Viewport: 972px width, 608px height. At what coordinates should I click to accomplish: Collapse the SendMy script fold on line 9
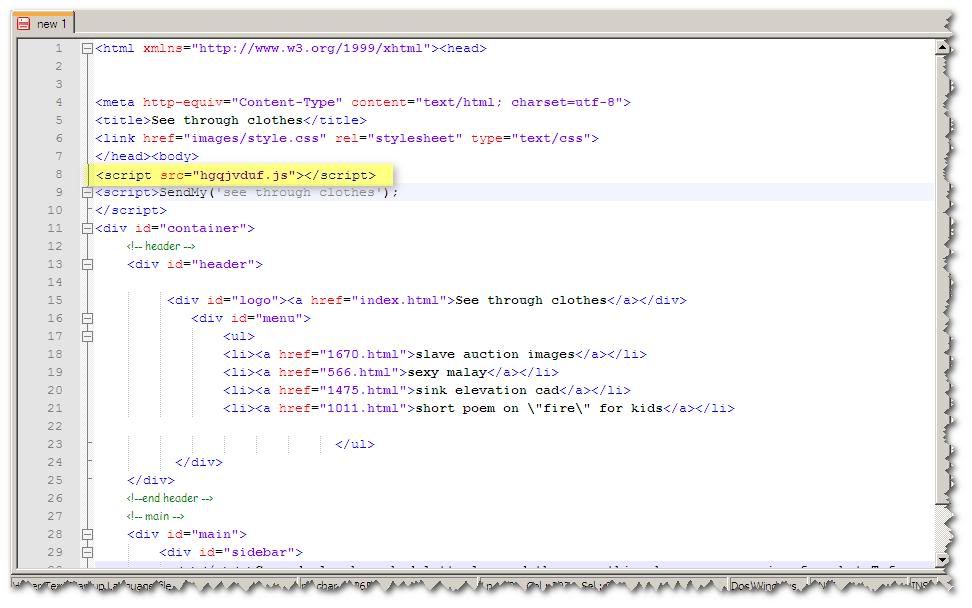coord(87,192)
